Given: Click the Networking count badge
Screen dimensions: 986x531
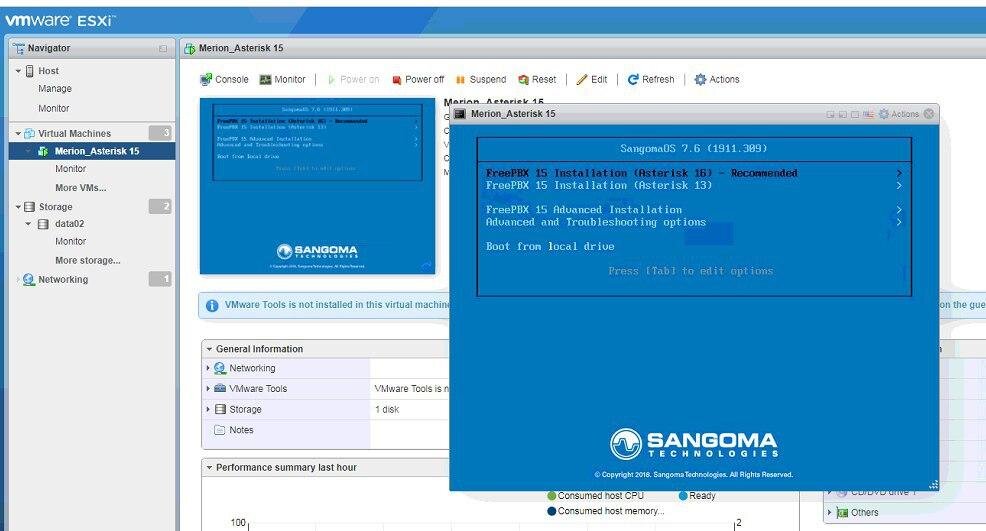Looking at the screenshot, I should coord(160,279).
